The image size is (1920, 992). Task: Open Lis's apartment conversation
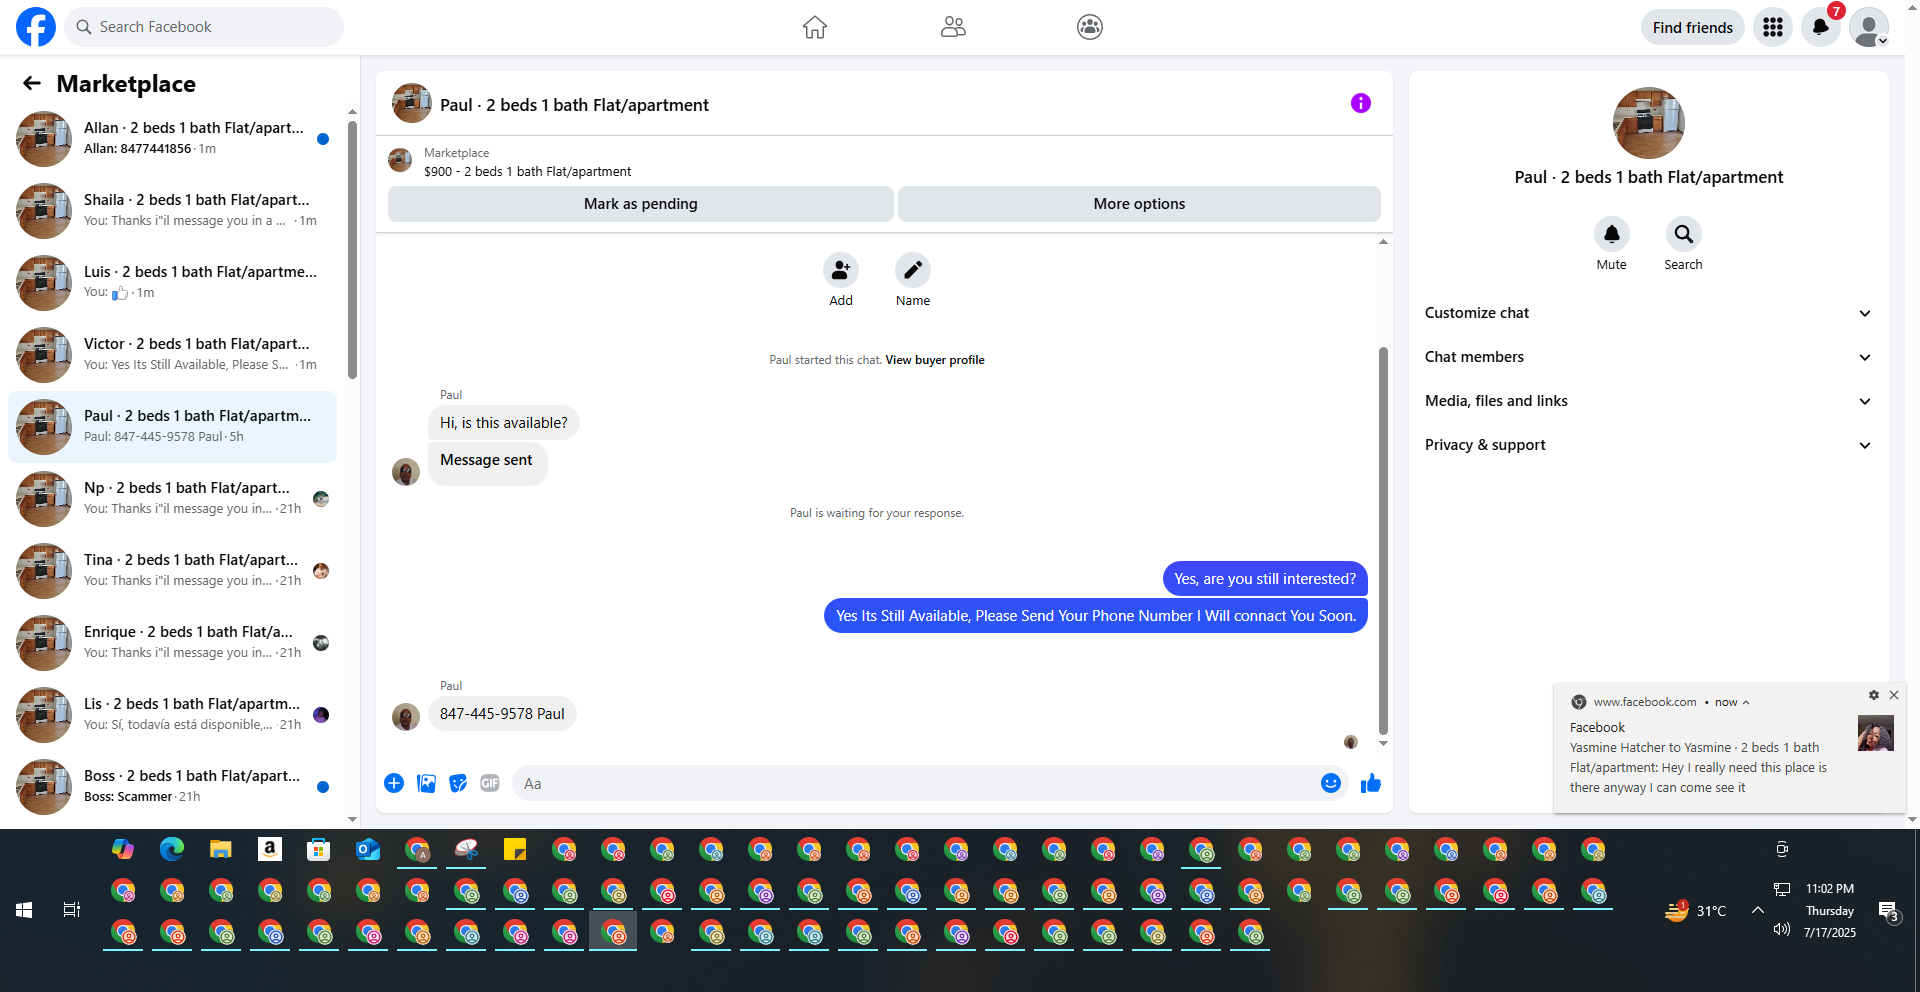coord(172,715)
